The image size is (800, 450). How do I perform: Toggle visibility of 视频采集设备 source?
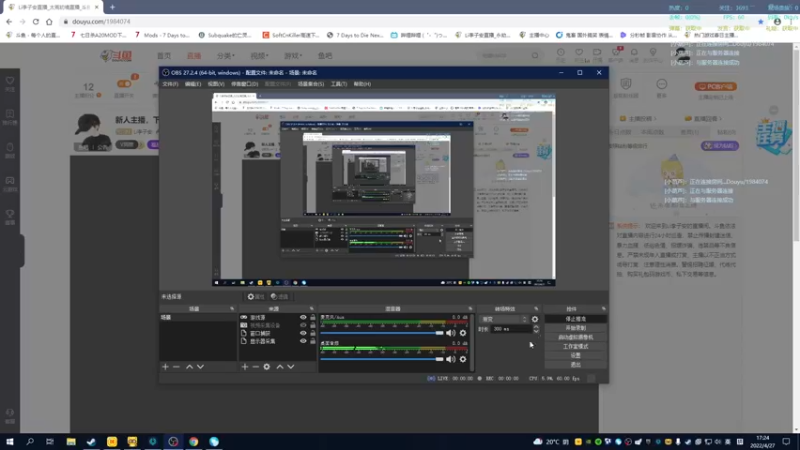(x=303, y=325)
